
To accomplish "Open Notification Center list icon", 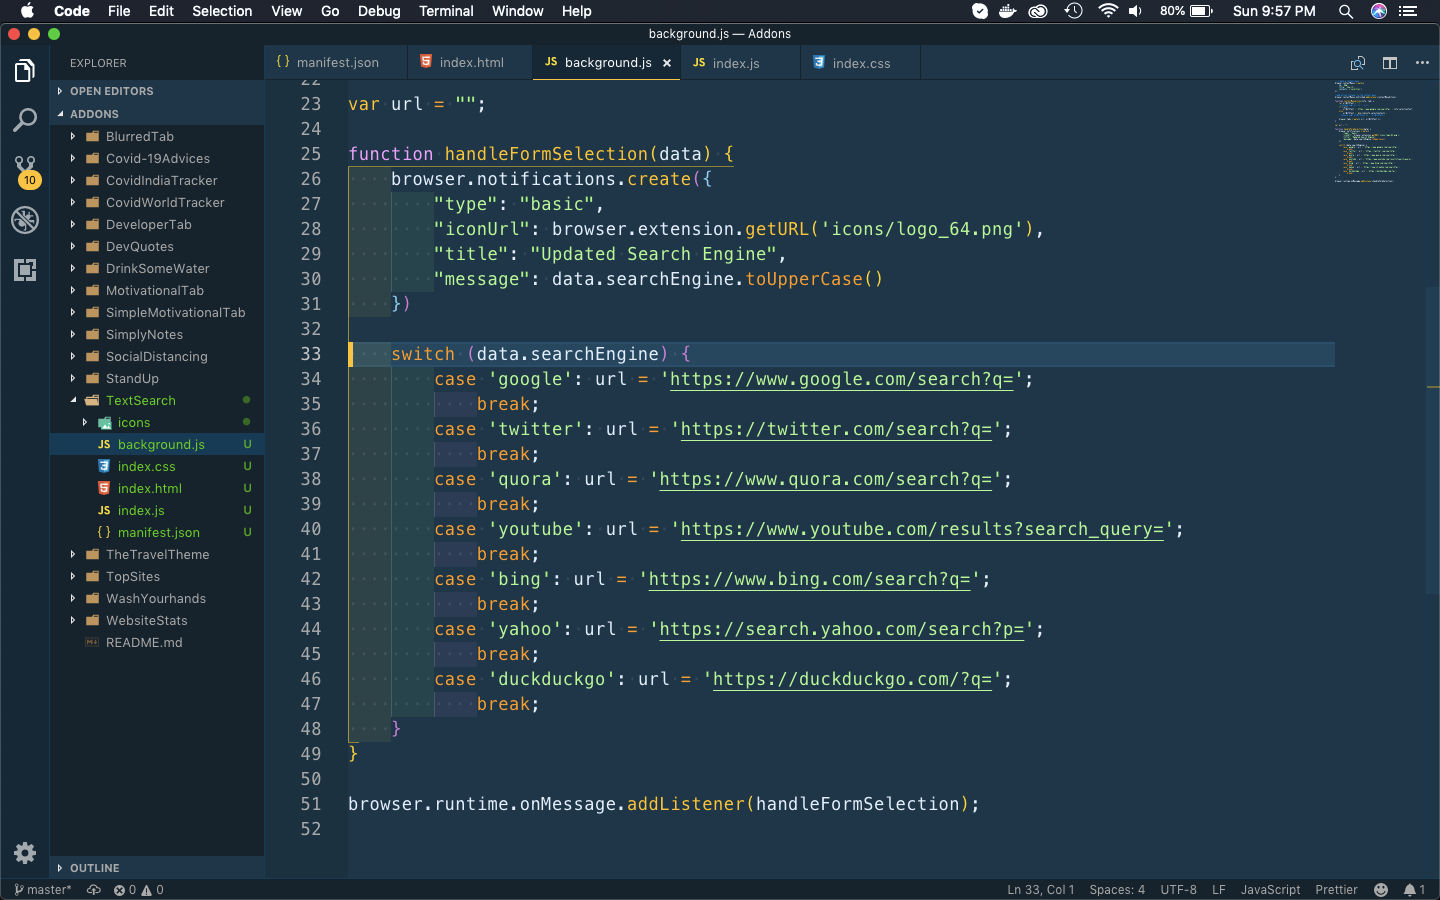I will [1409, 11].
